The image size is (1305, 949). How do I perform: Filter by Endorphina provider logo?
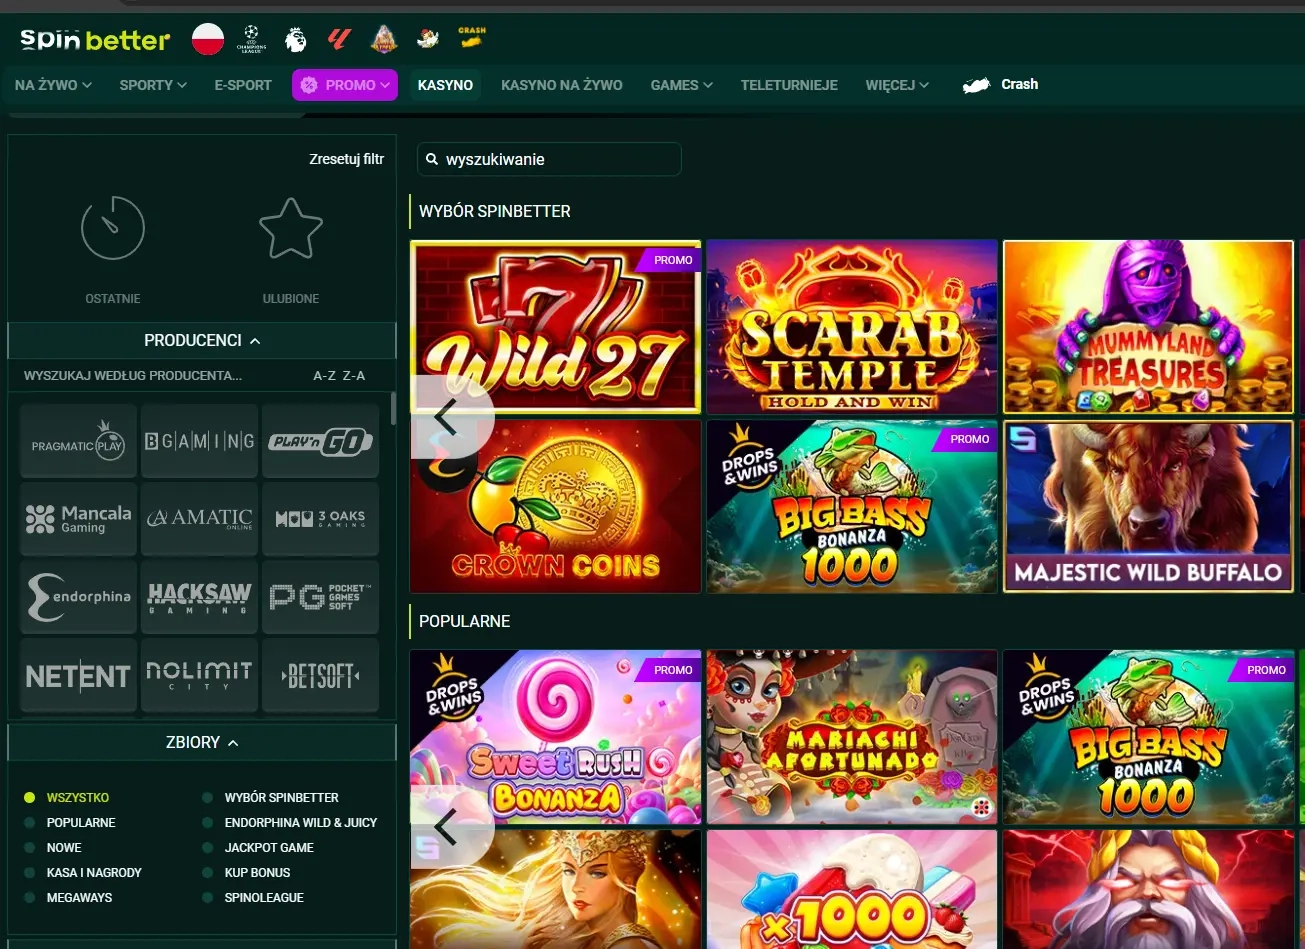78,597
